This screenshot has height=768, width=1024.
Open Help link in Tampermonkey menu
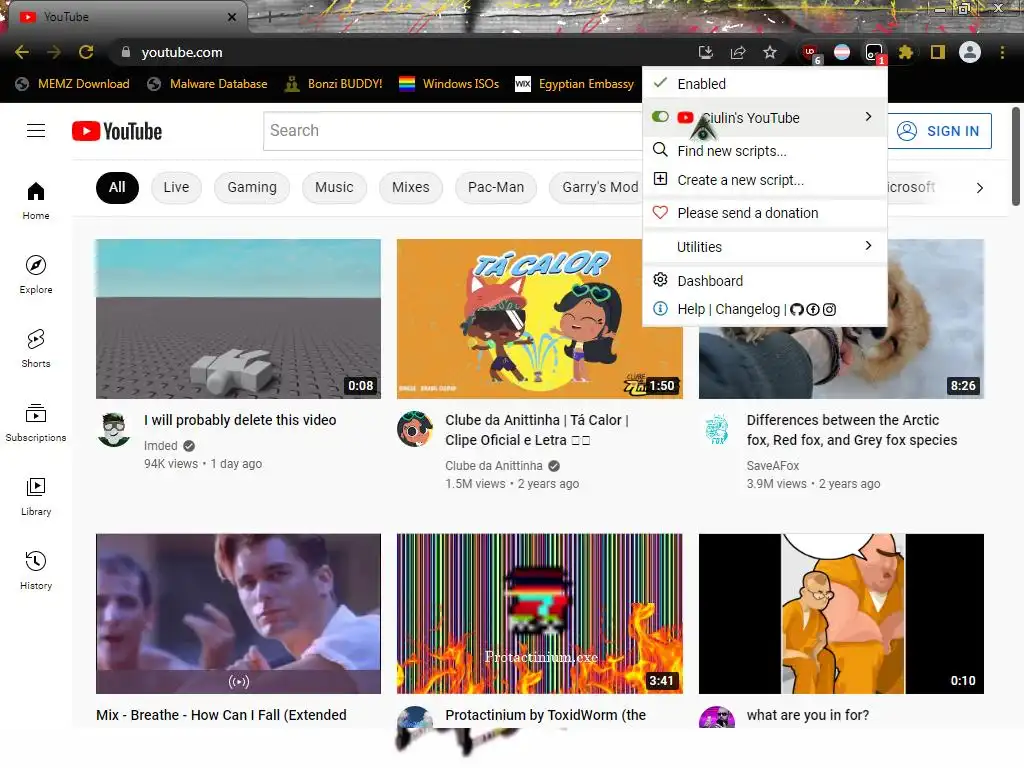(x=691, y=309)
